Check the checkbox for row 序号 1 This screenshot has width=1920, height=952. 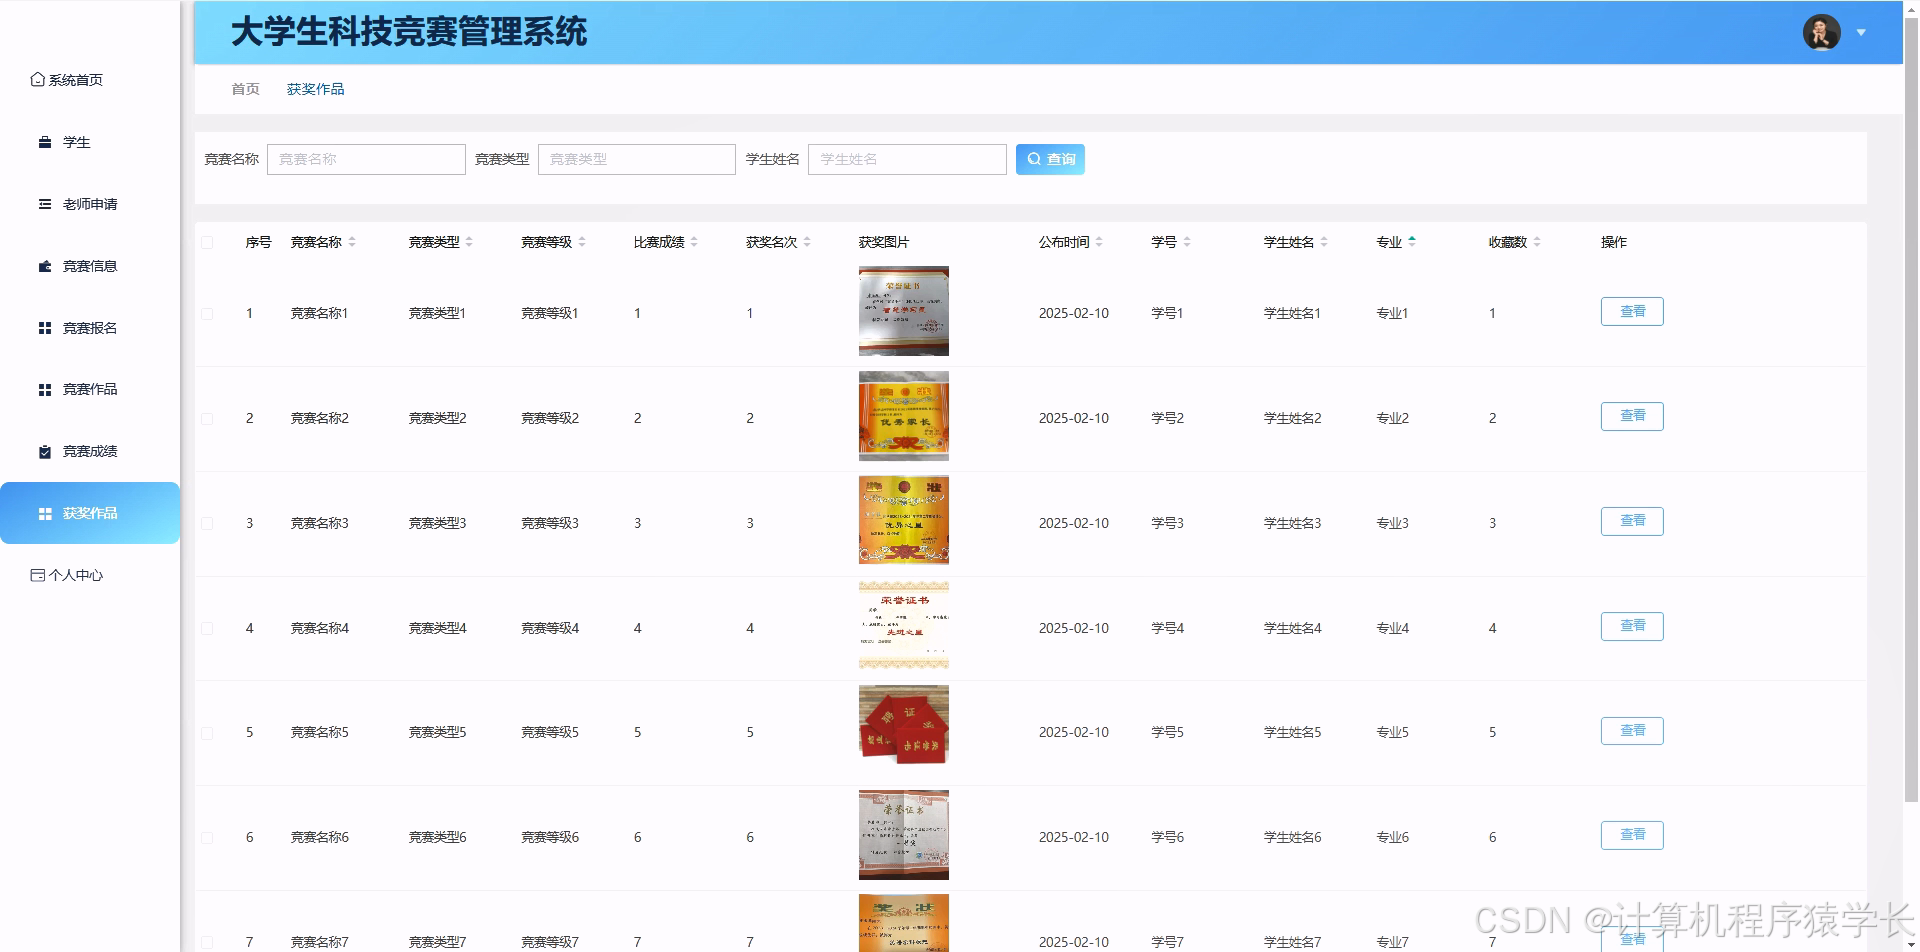[x=207, y=313]
